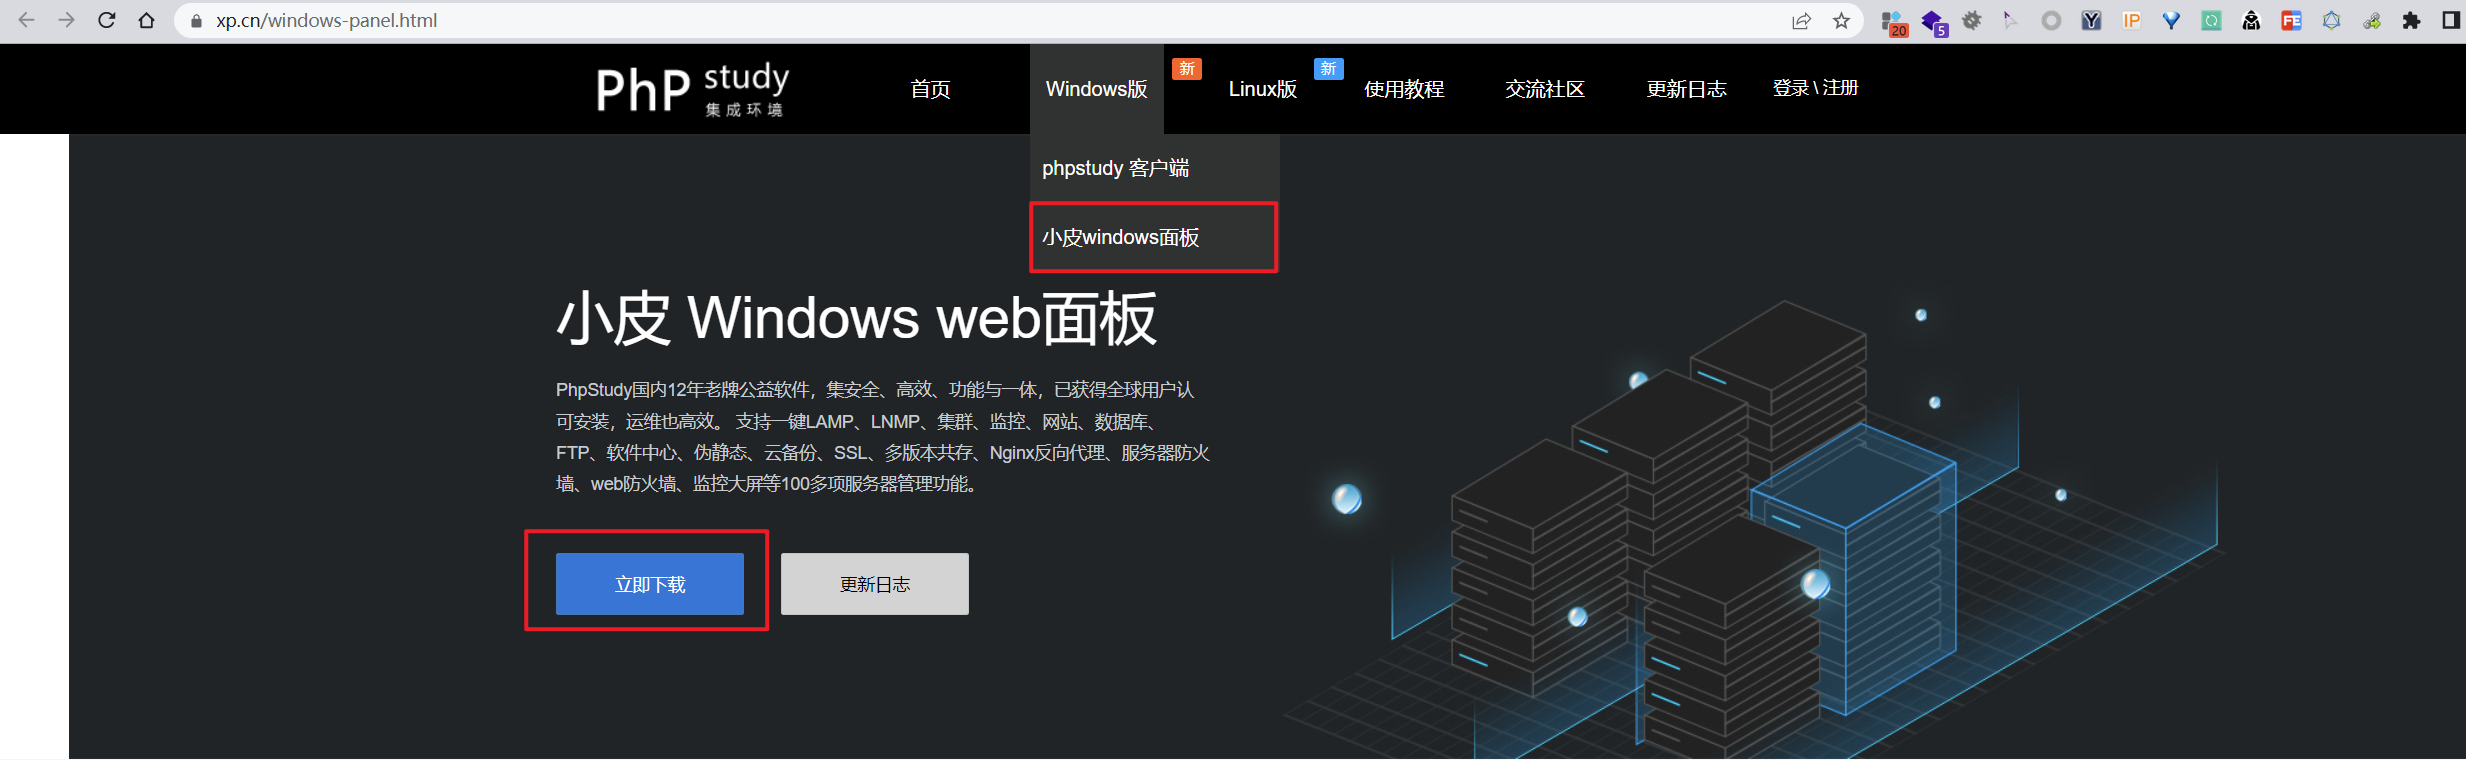
Task: Click the purple cursor arrow extension icon
Action: click(2010, 20)
